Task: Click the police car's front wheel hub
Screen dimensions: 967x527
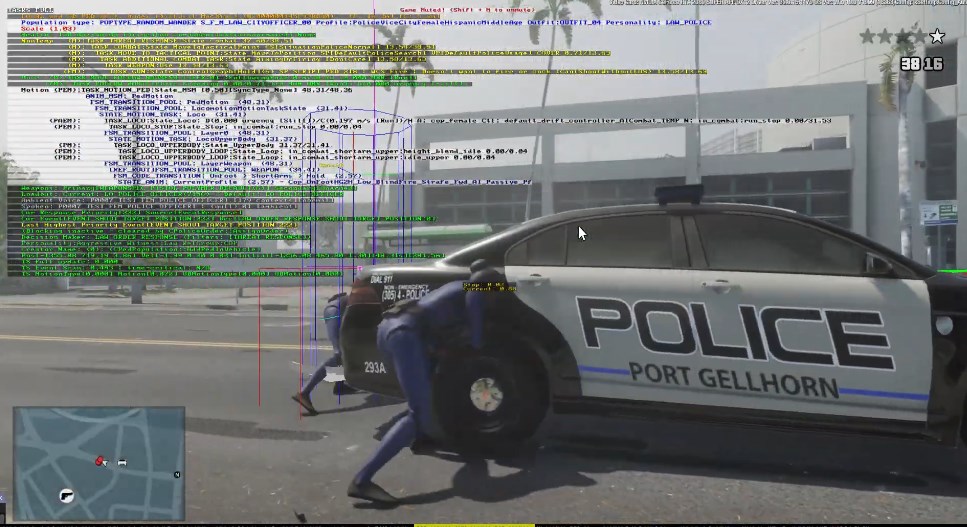Action: [487, 396]
